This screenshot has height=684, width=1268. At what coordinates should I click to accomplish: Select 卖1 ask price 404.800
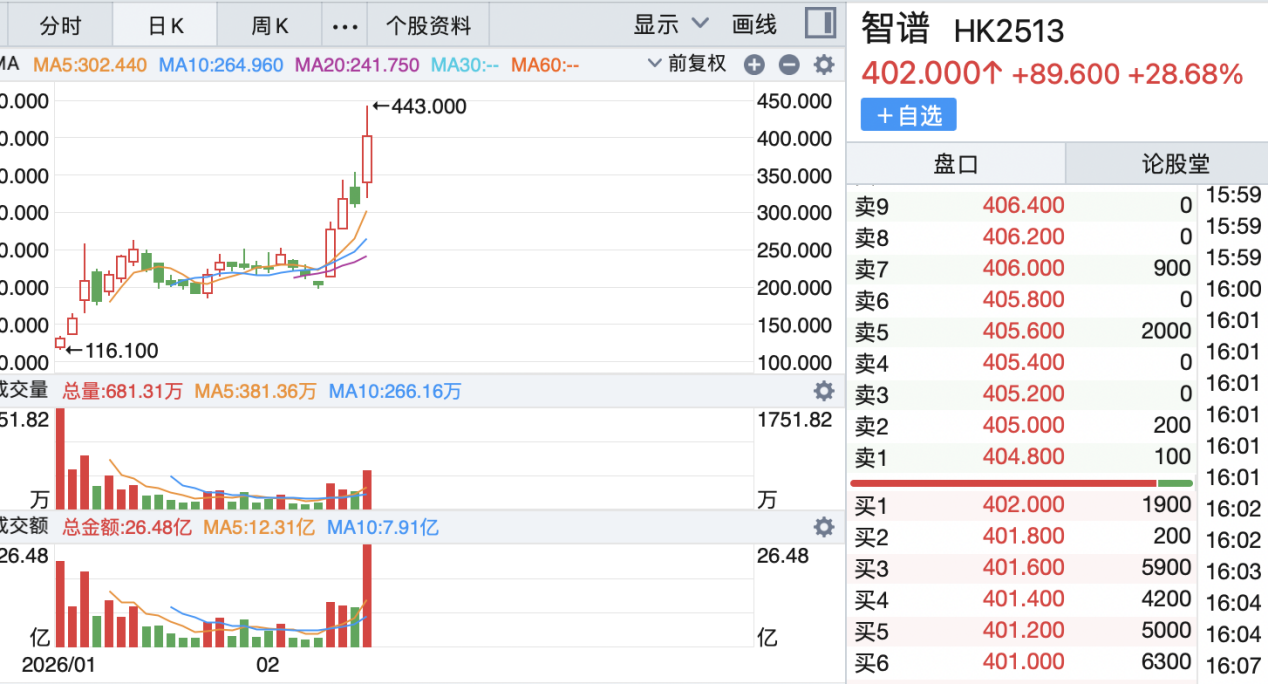[x=1023, y=458]
